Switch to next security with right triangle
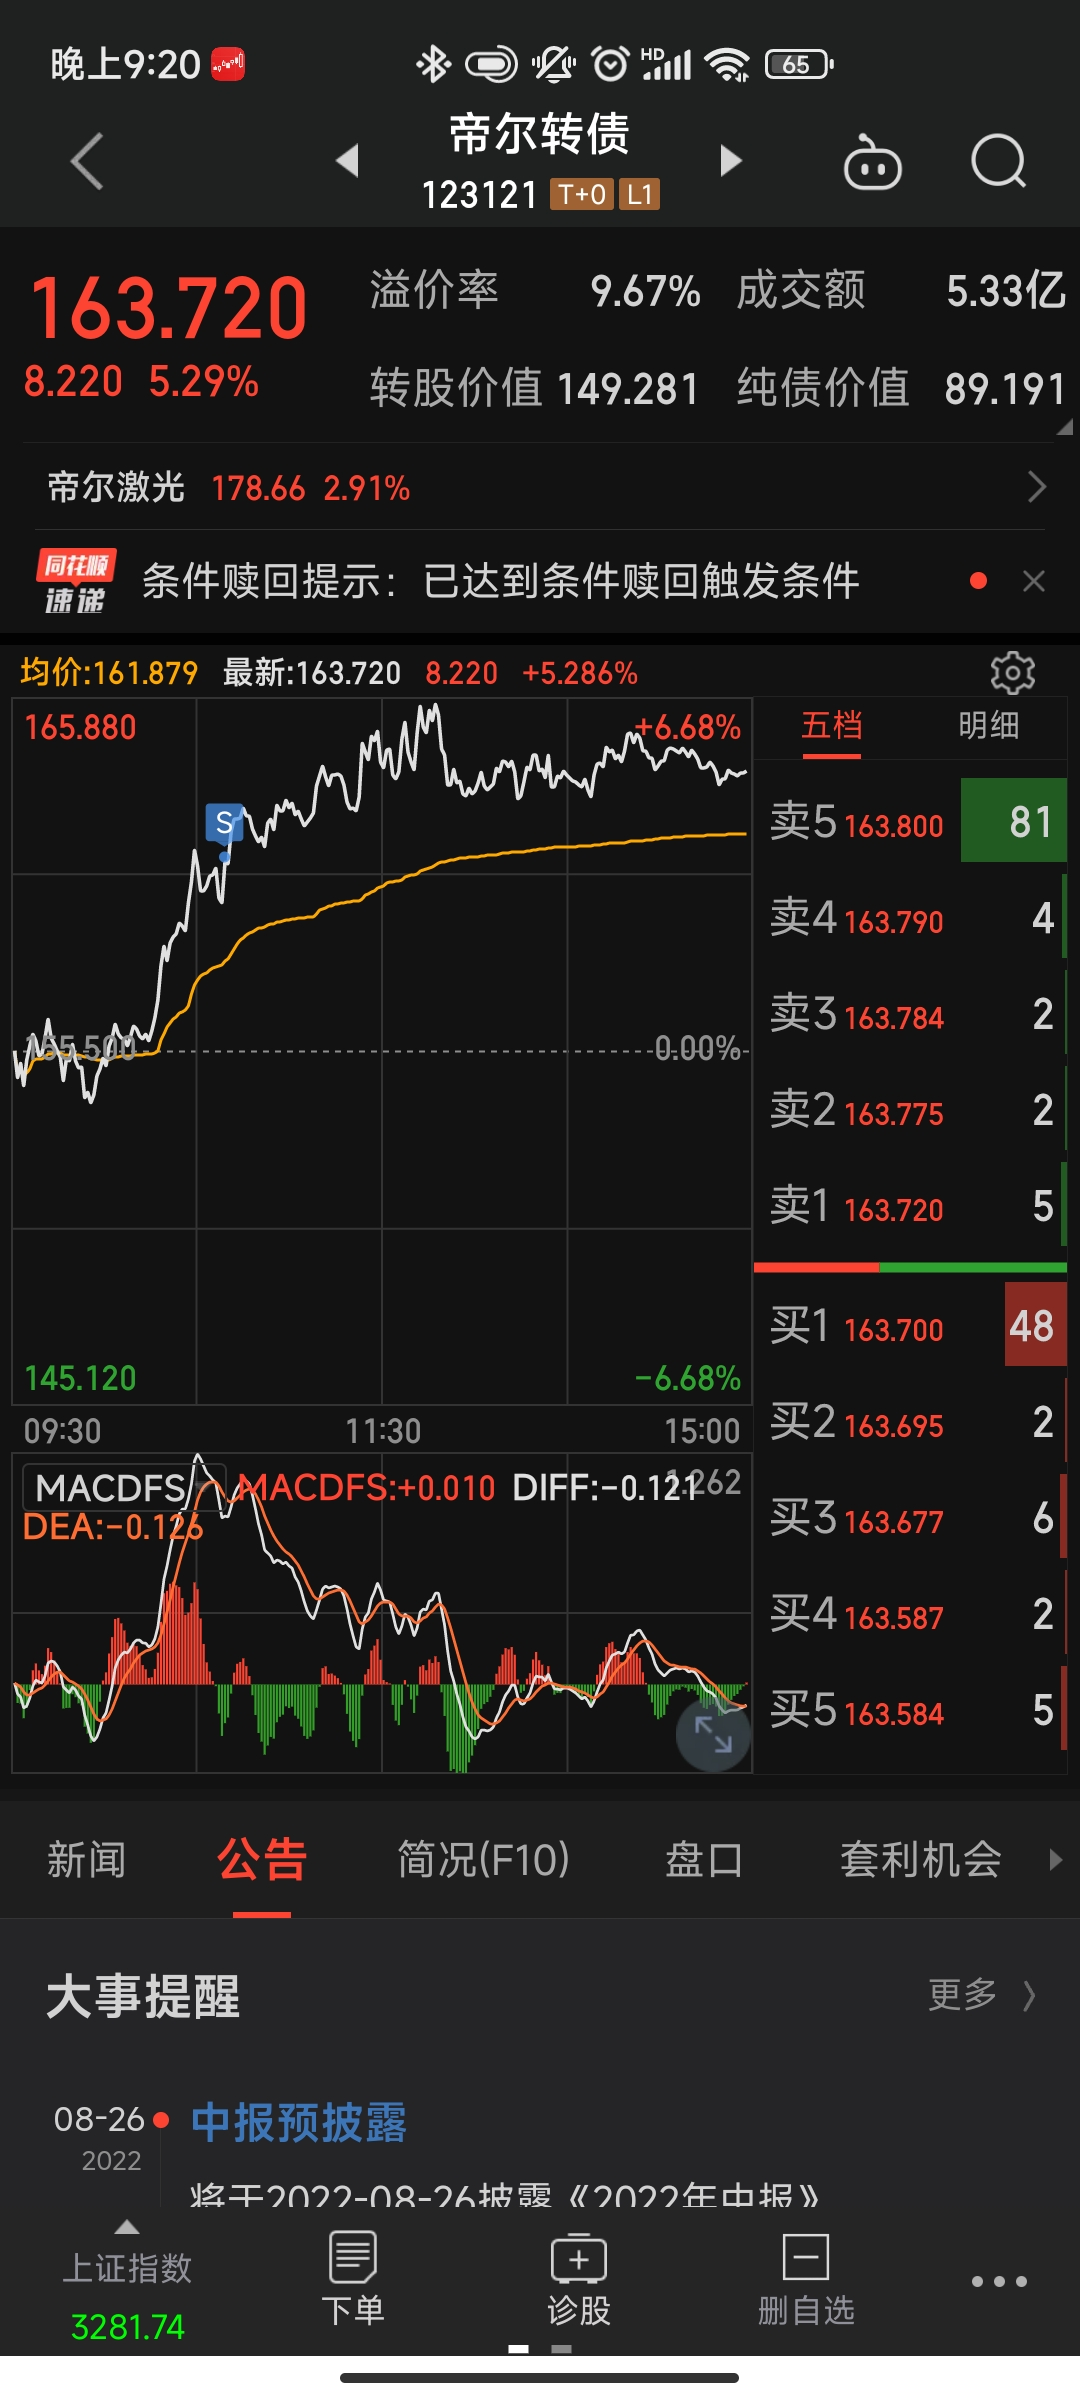Screen dimensions: 1080x2400 tap(731, 160)
